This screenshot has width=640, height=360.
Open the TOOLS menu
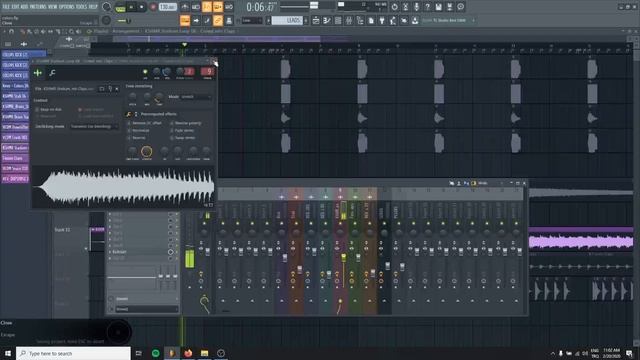tap(81, 7)
